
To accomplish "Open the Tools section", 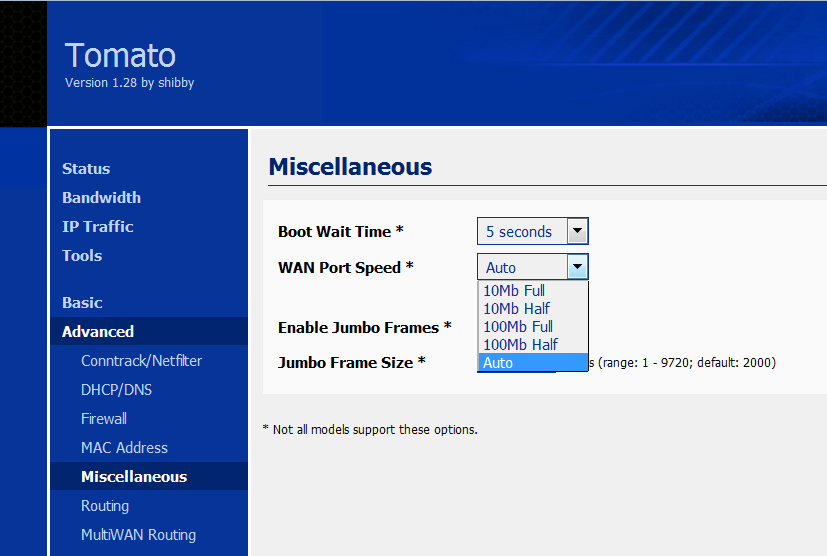I will click(x=82, y=256).
